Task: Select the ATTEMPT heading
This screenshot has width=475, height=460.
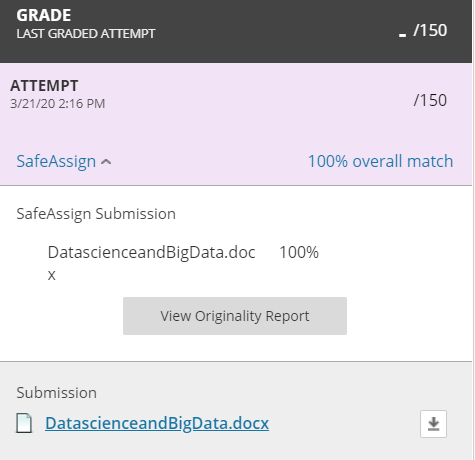Action: click(x=44, y=86)
